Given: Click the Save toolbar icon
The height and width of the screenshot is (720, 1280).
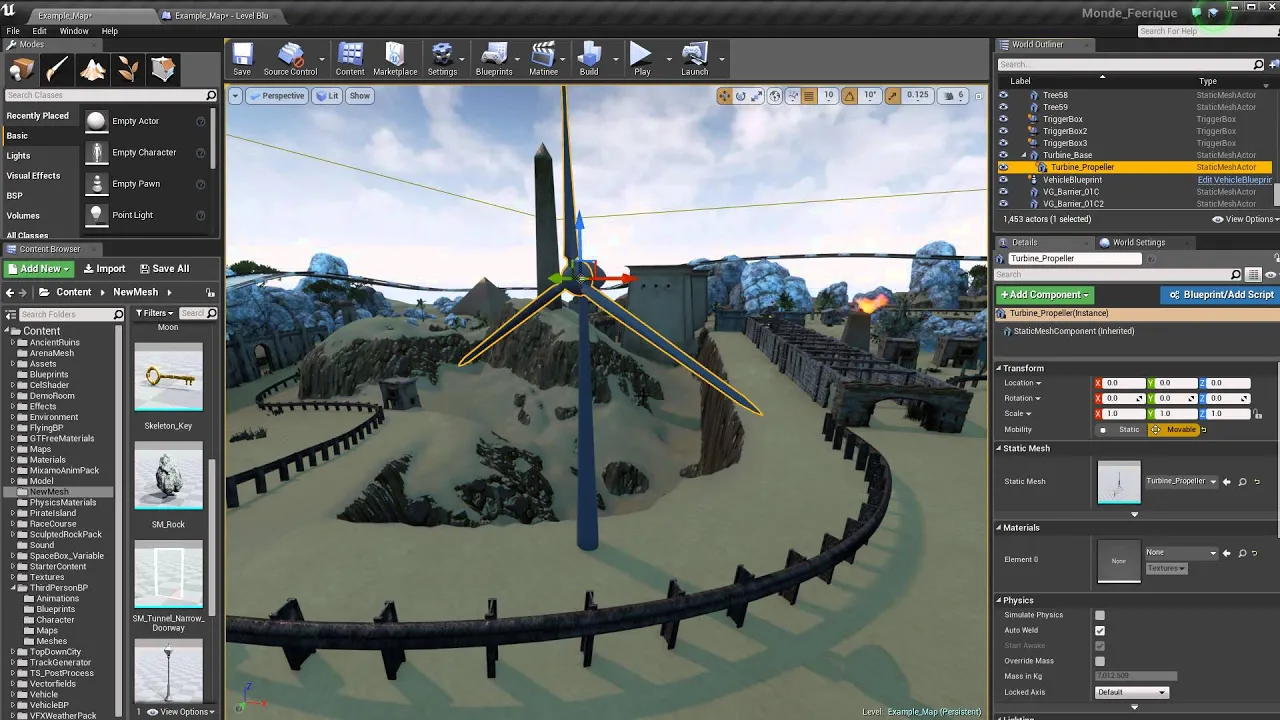Looking at the screenshot, I should 242,59.
